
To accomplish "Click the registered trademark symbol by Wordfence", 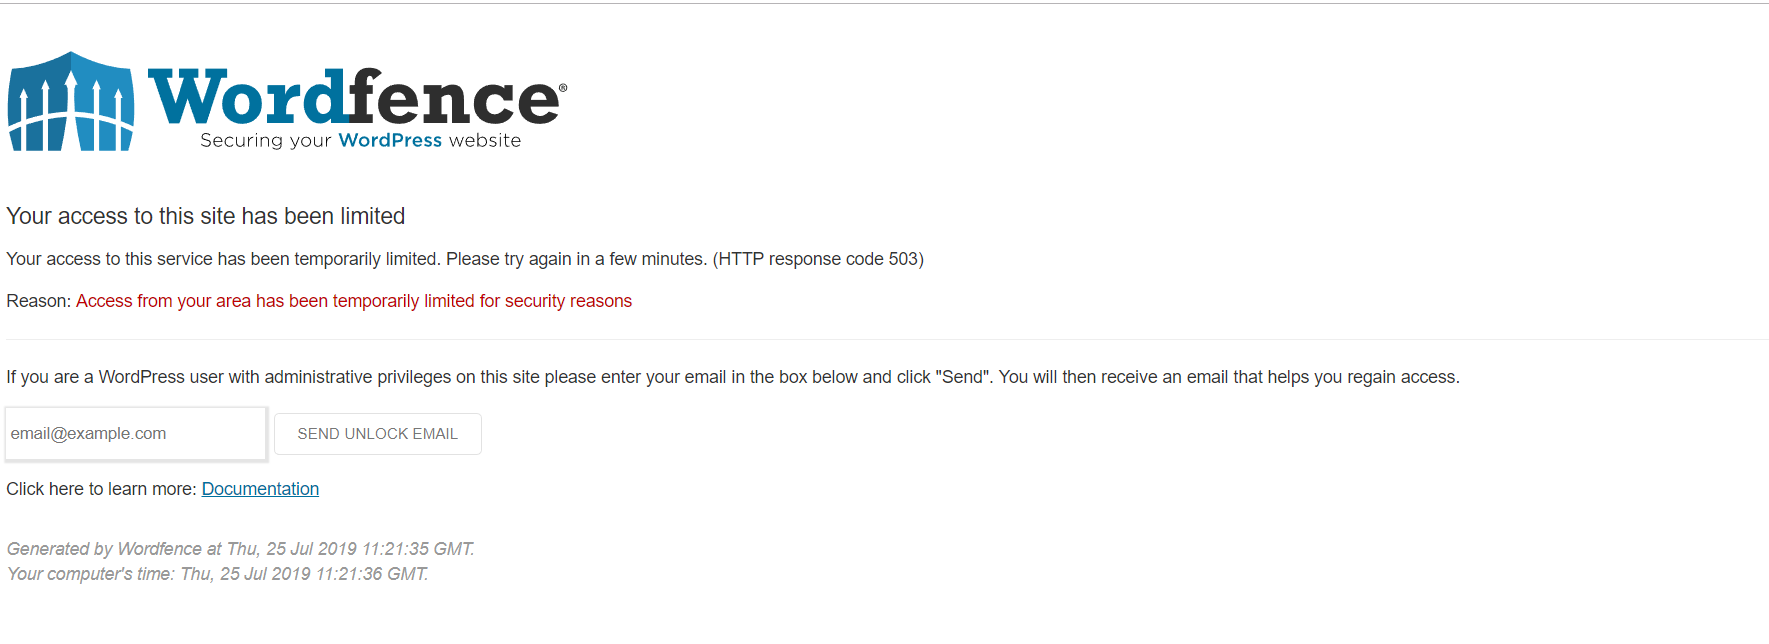I will pos(563,88).
